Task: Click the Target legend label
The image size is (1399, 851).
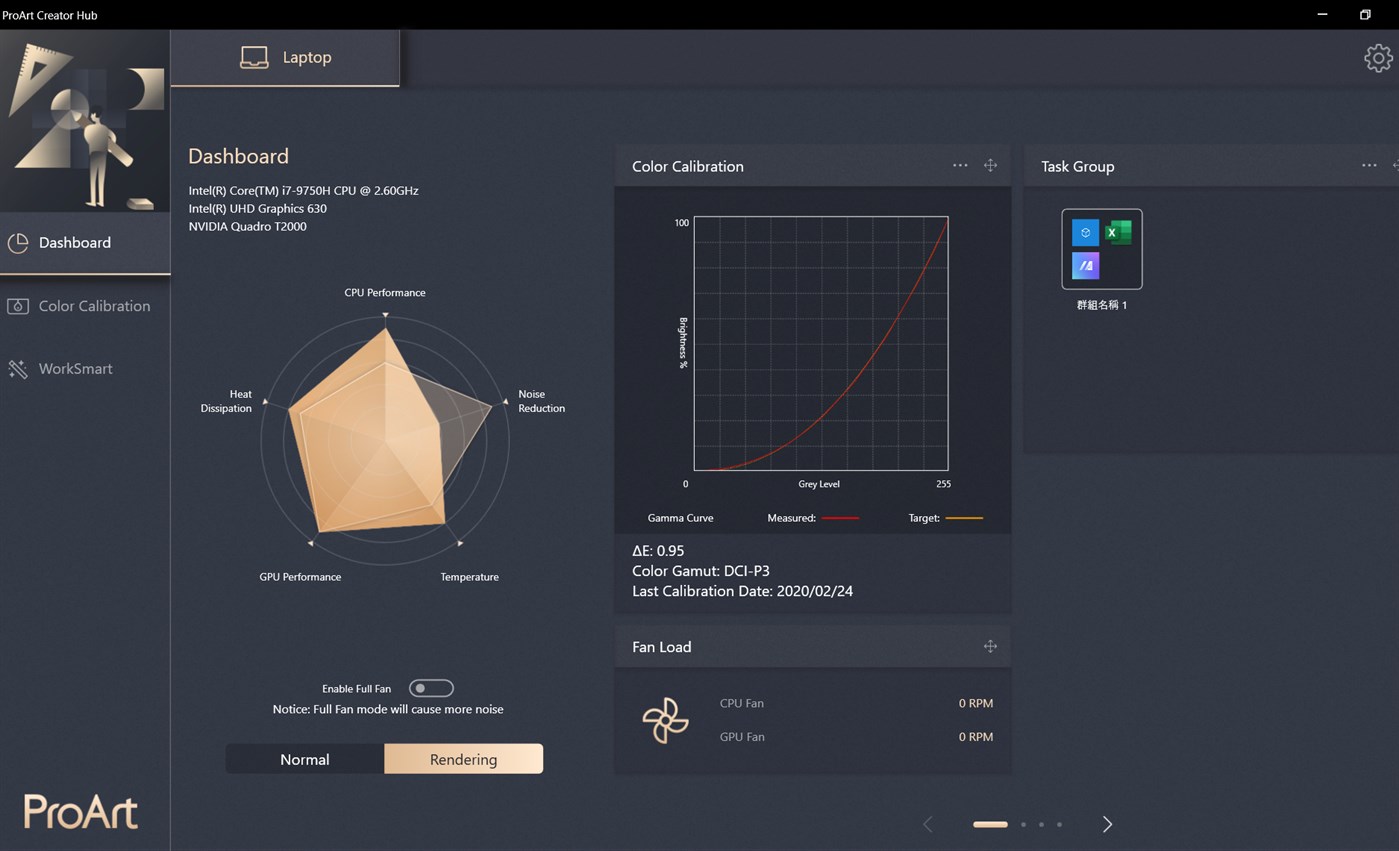Action: coord(924,518)
